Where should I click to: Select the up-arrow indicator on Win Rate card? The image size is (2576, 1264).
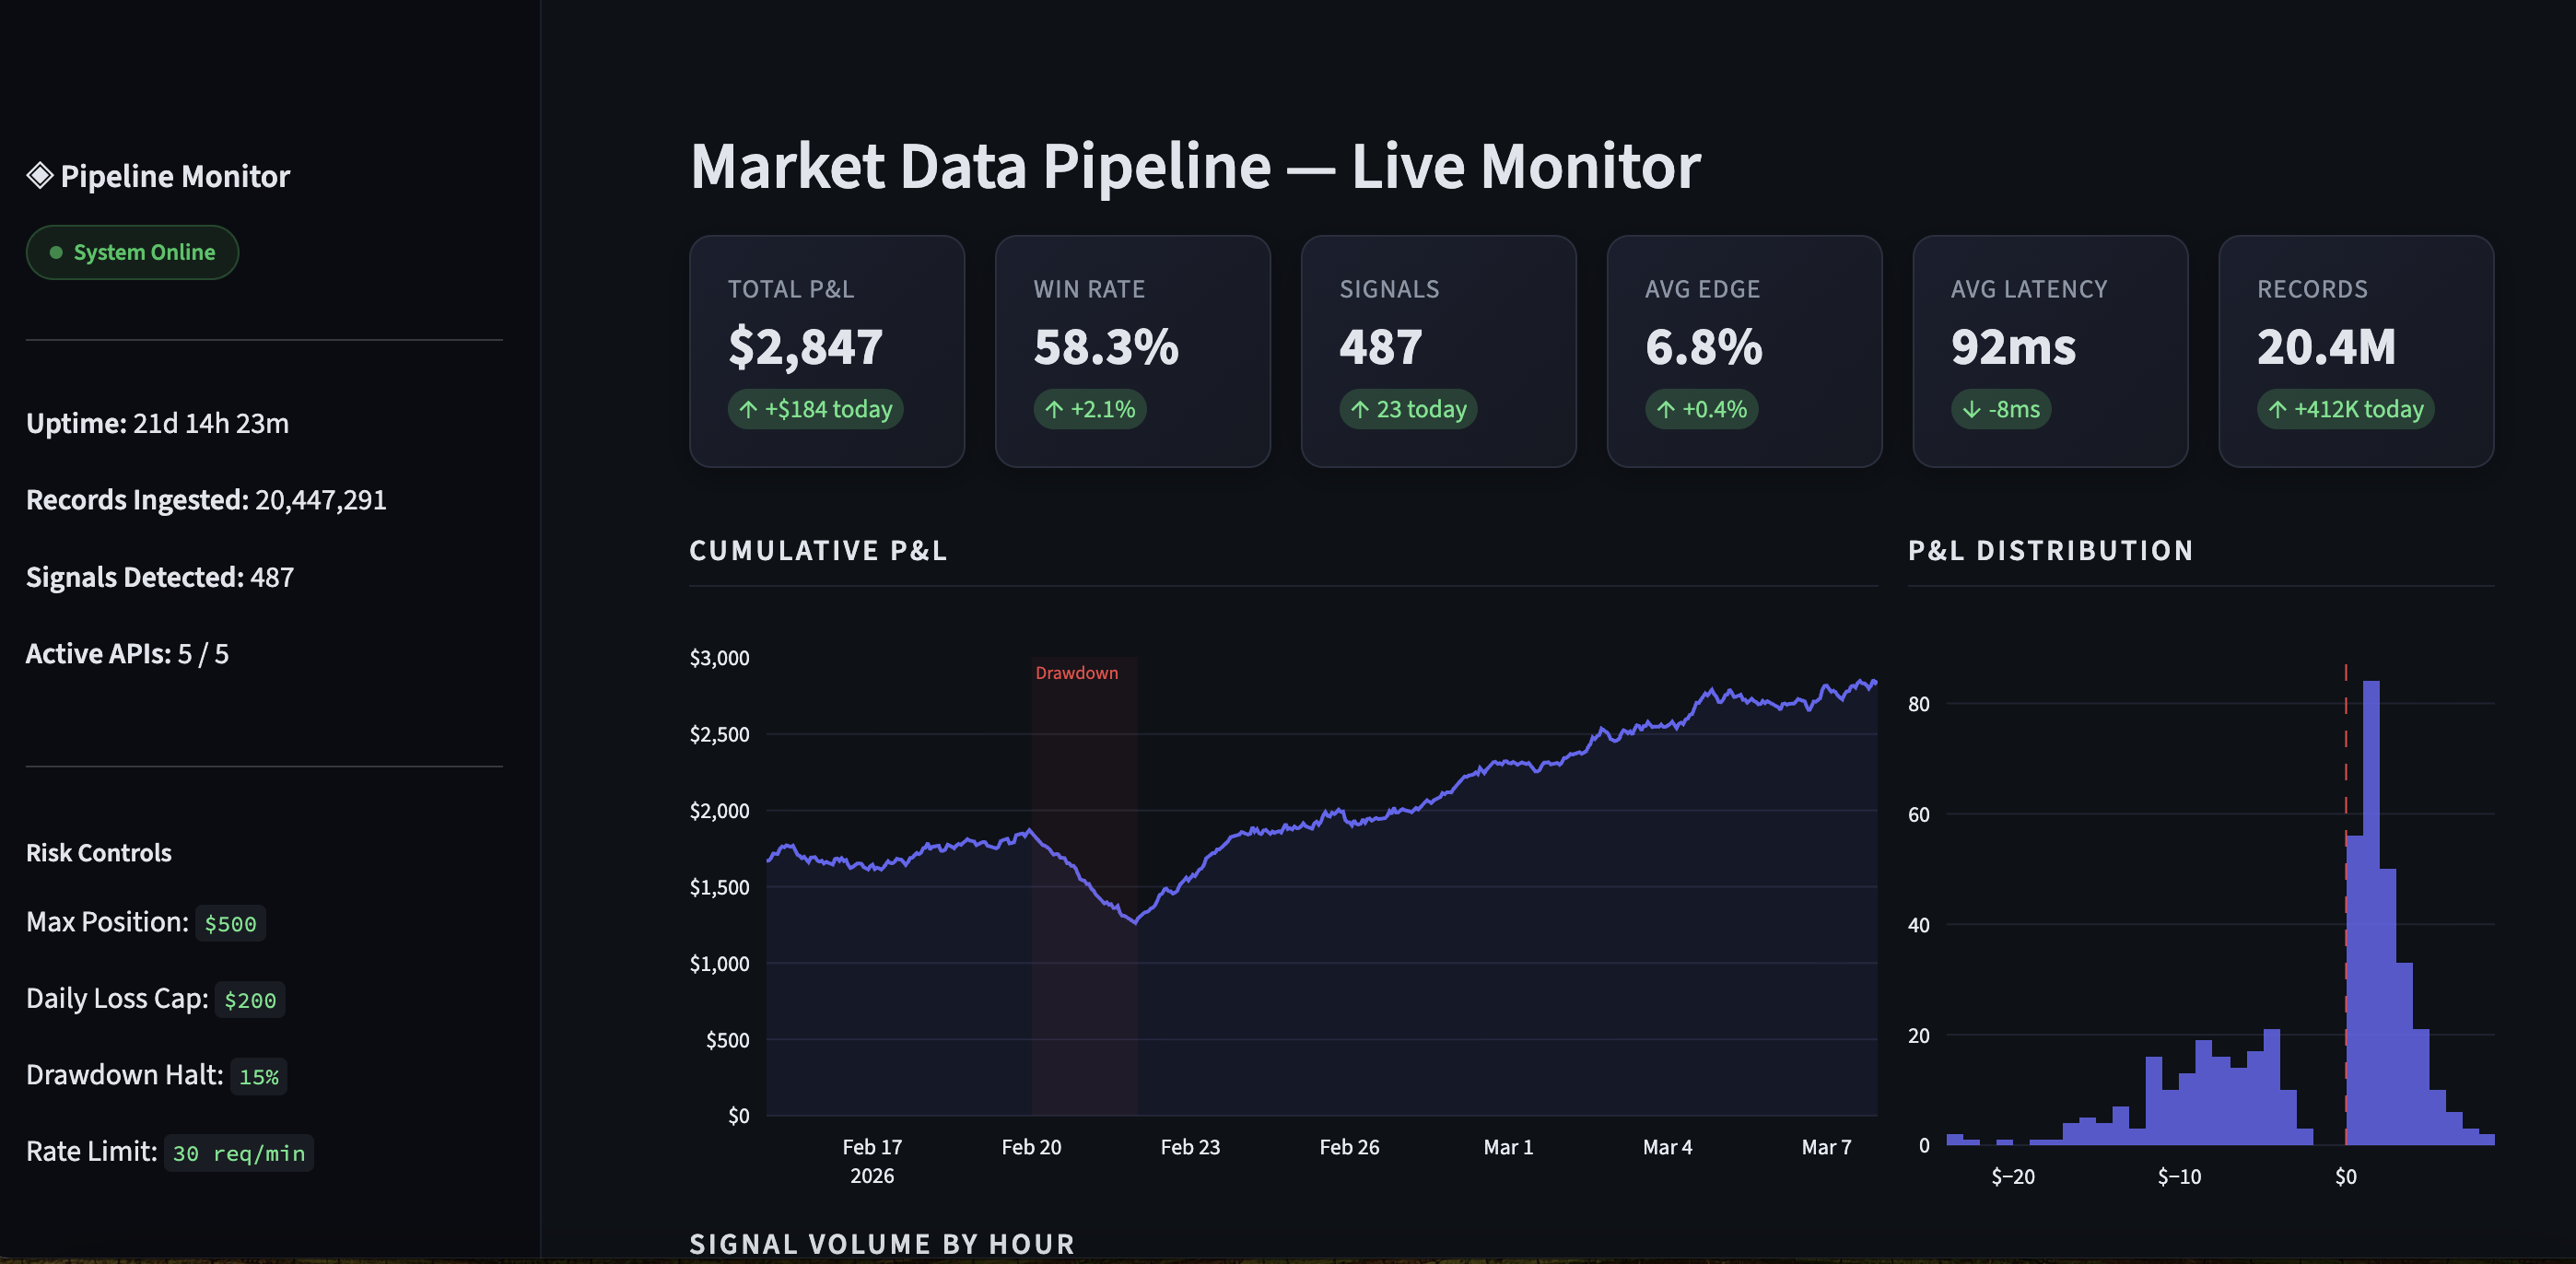tap(1053, 409)
